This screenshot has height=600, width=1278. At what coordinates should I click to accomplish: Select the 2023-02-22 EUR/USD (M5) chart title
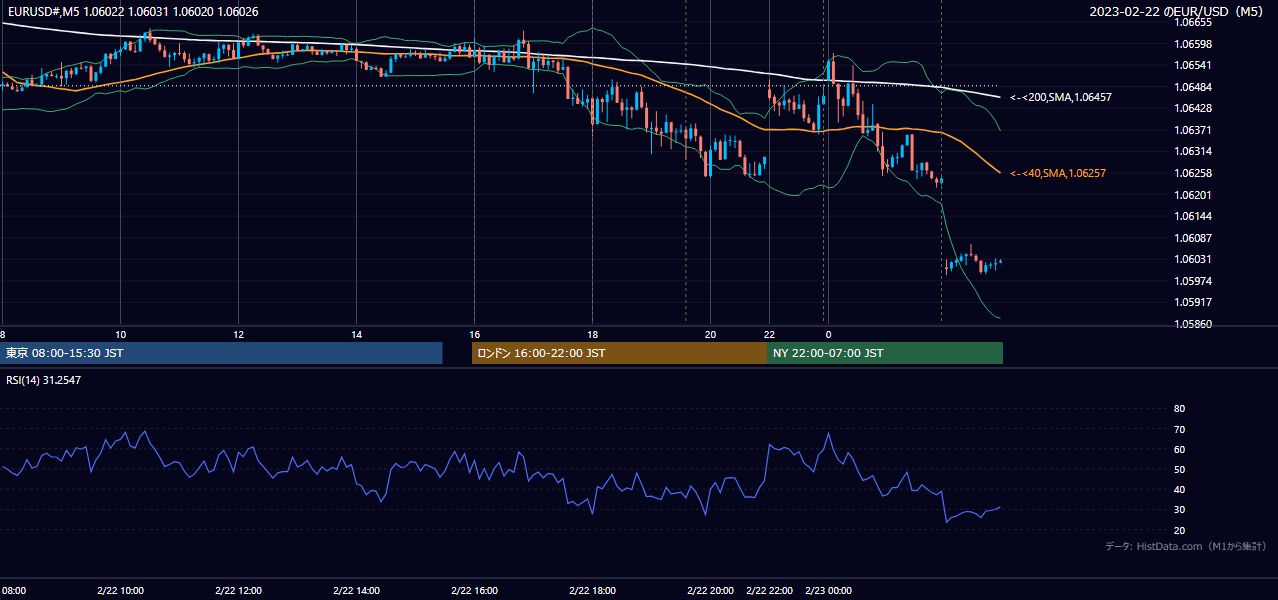click(x=1178, y=11)
